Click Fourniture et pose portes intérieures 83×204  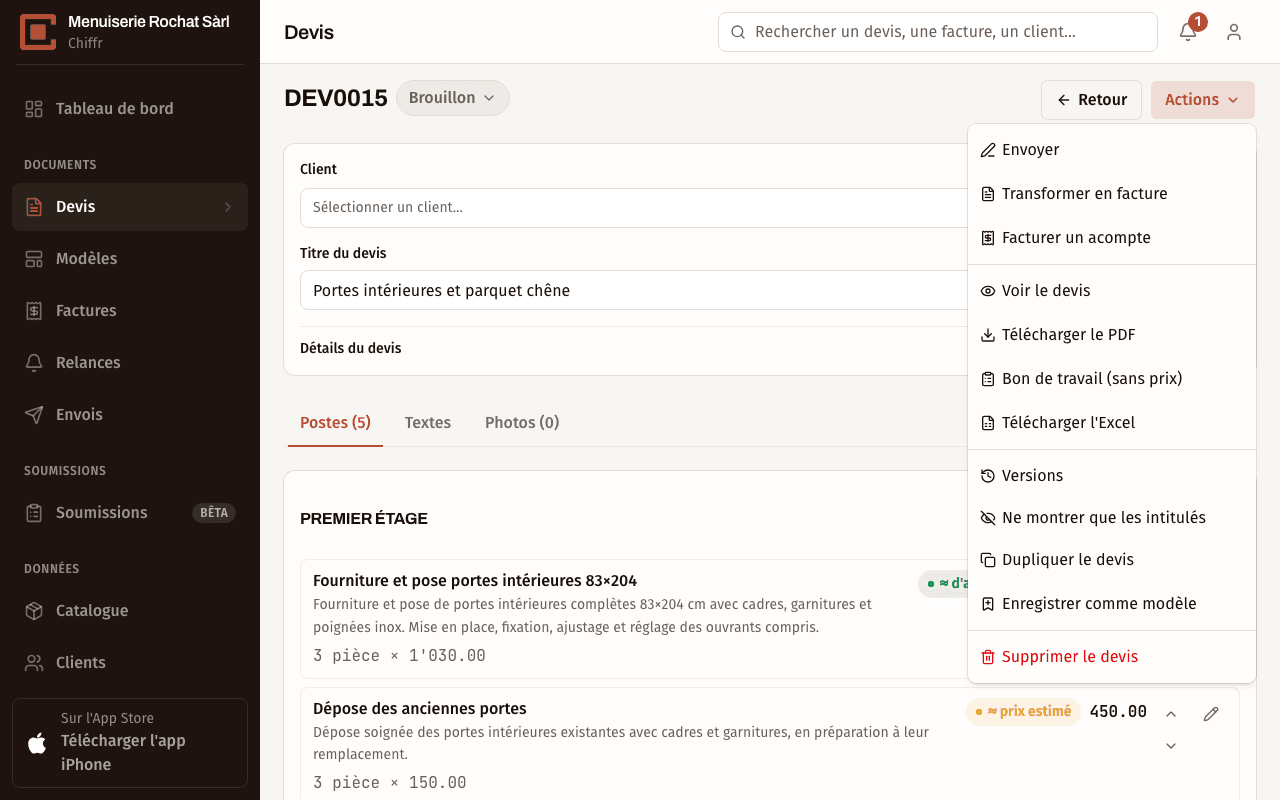pyautogui.click(x=475, y=581)
